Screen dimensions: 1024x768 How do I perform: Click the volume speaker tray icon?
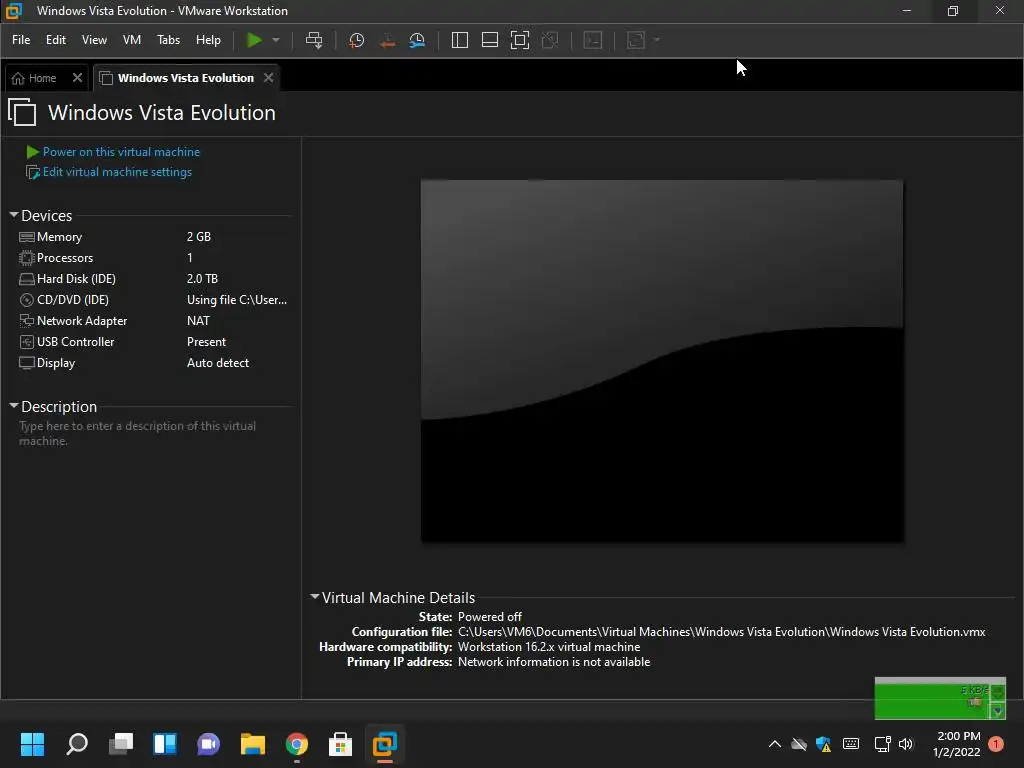[x=906, y=744]
